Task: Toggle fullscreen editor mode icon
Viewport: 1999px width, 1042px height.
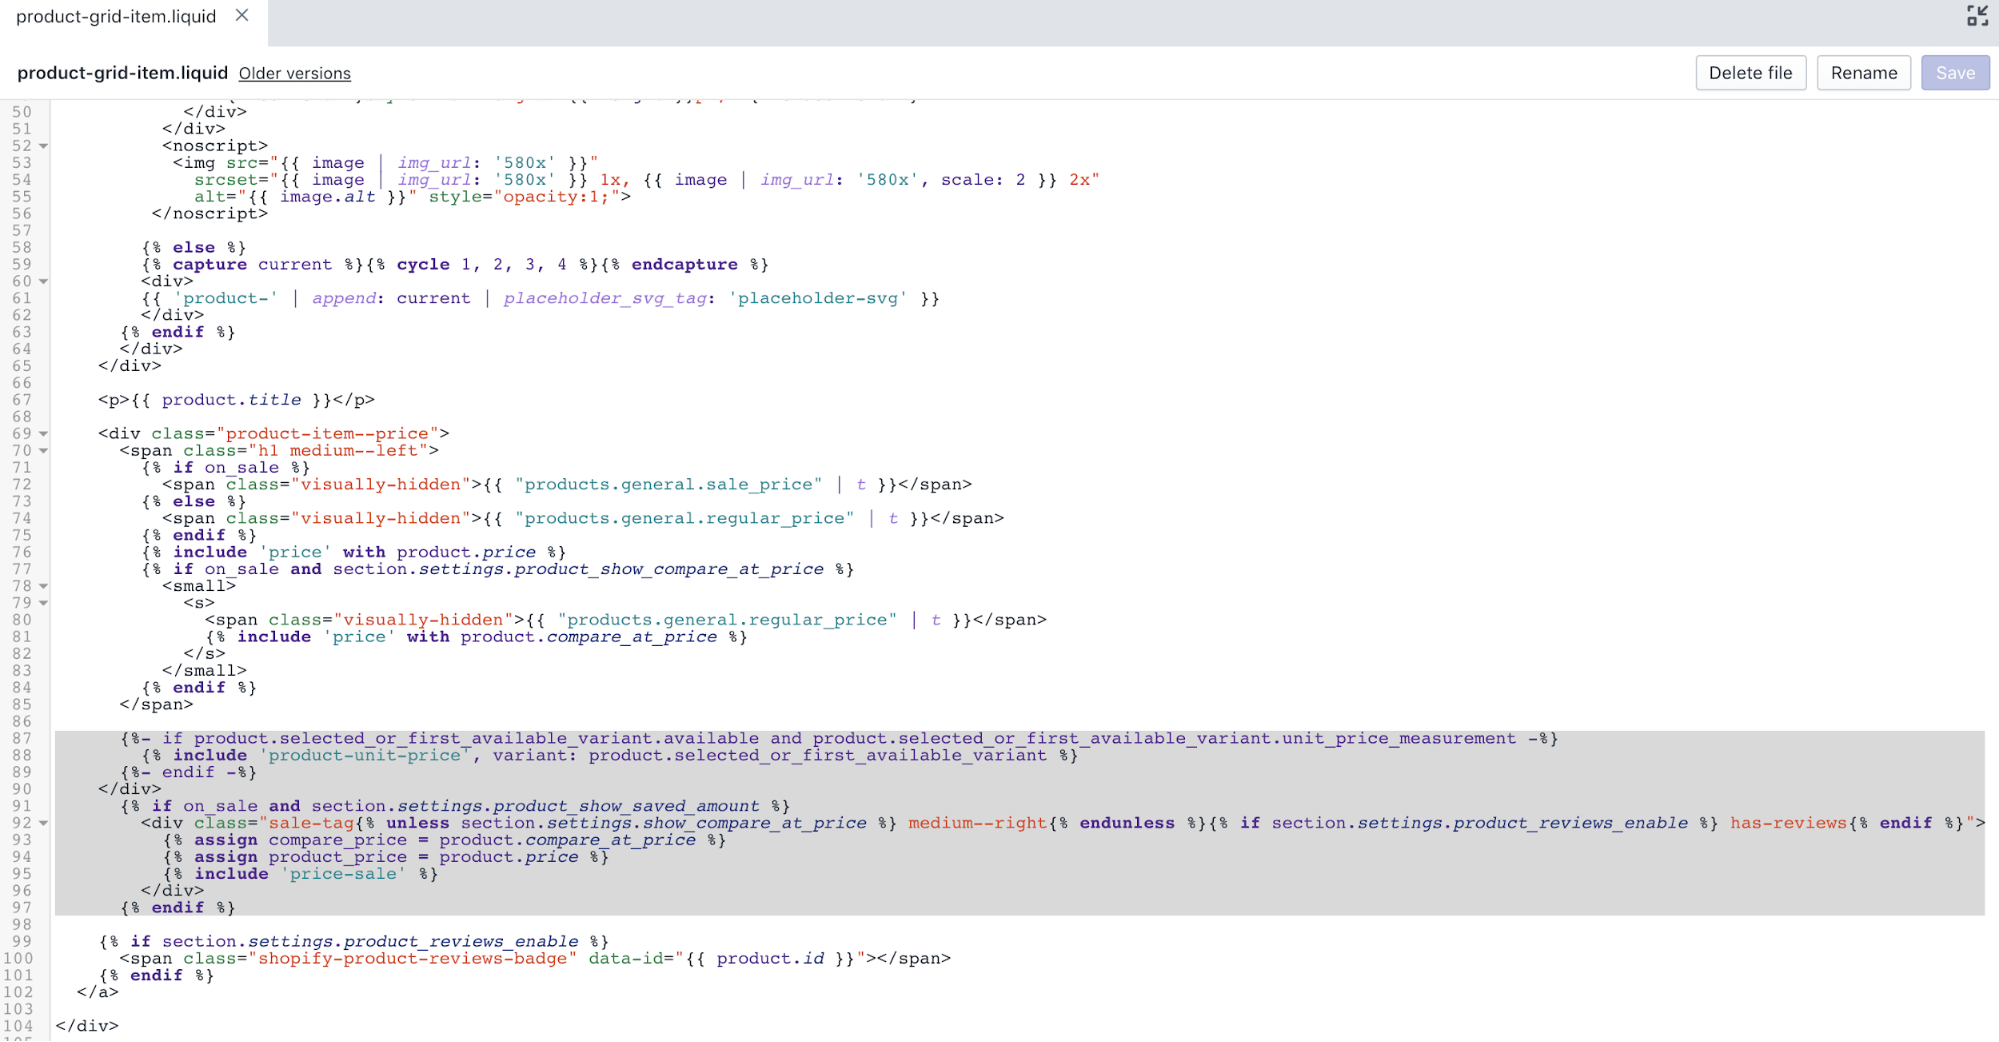Action: tap(1977, 16)
